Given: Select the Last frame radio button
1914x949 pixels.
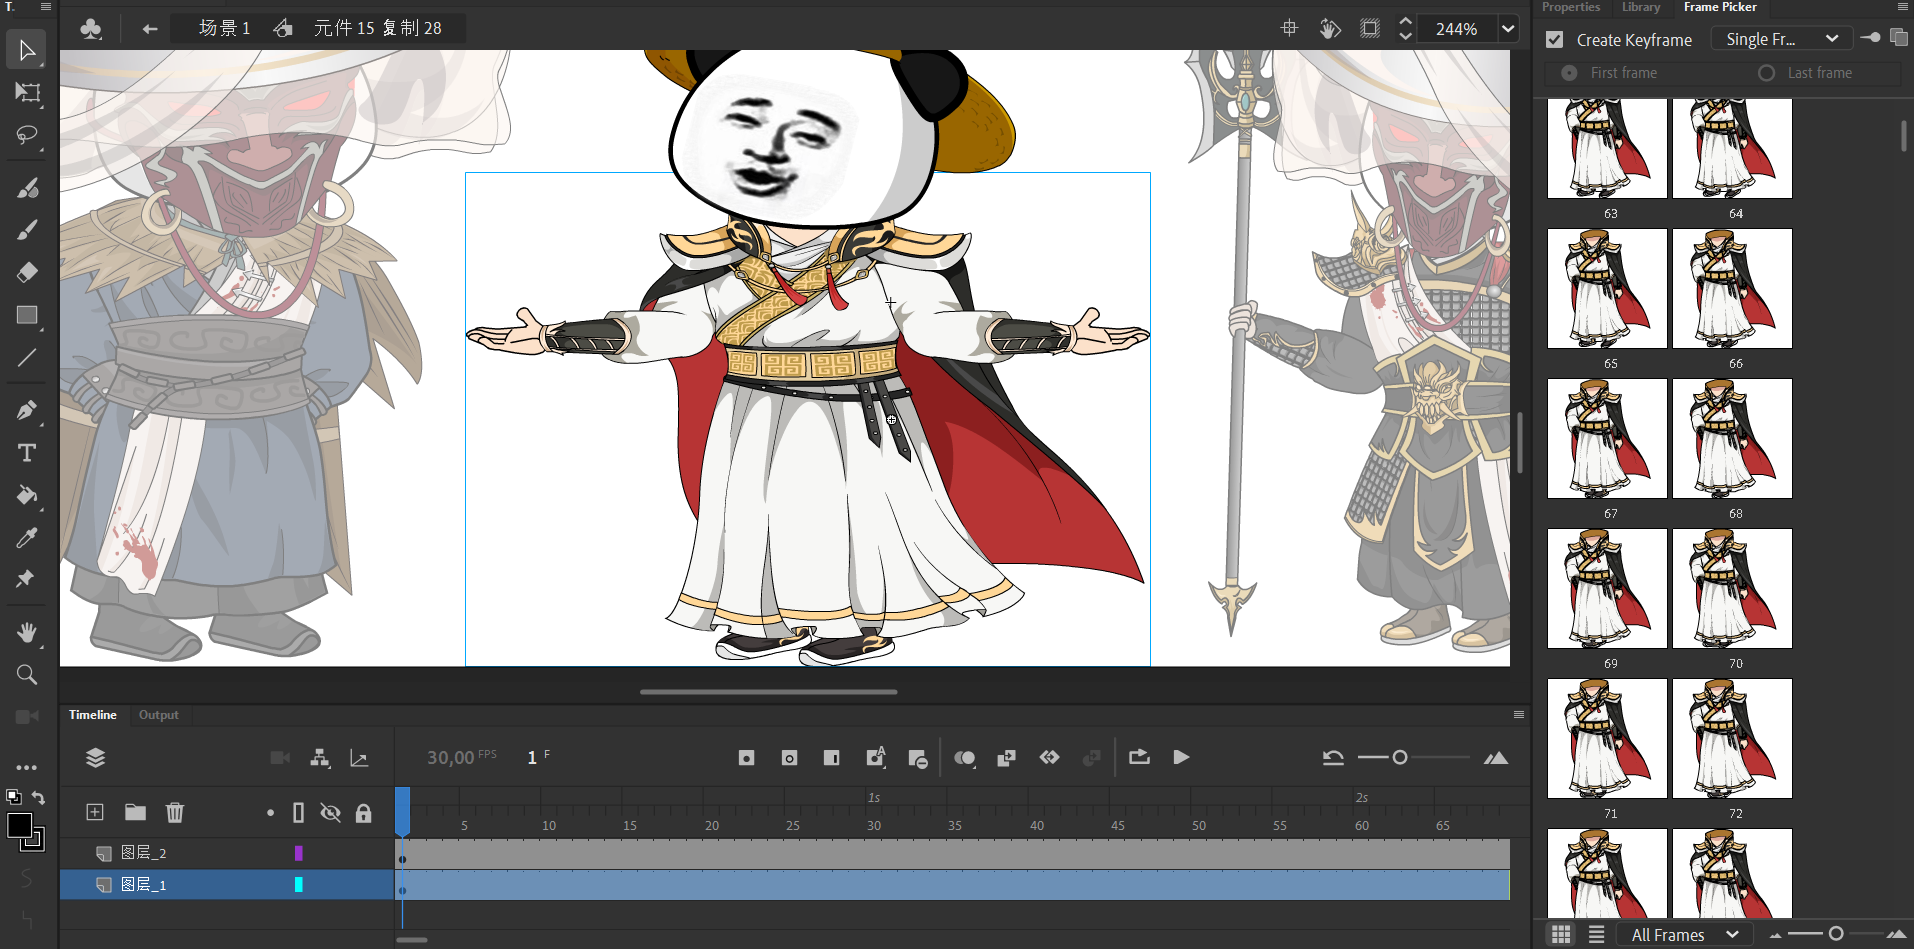Looking at the screenshot, I should click(1767, 73).
